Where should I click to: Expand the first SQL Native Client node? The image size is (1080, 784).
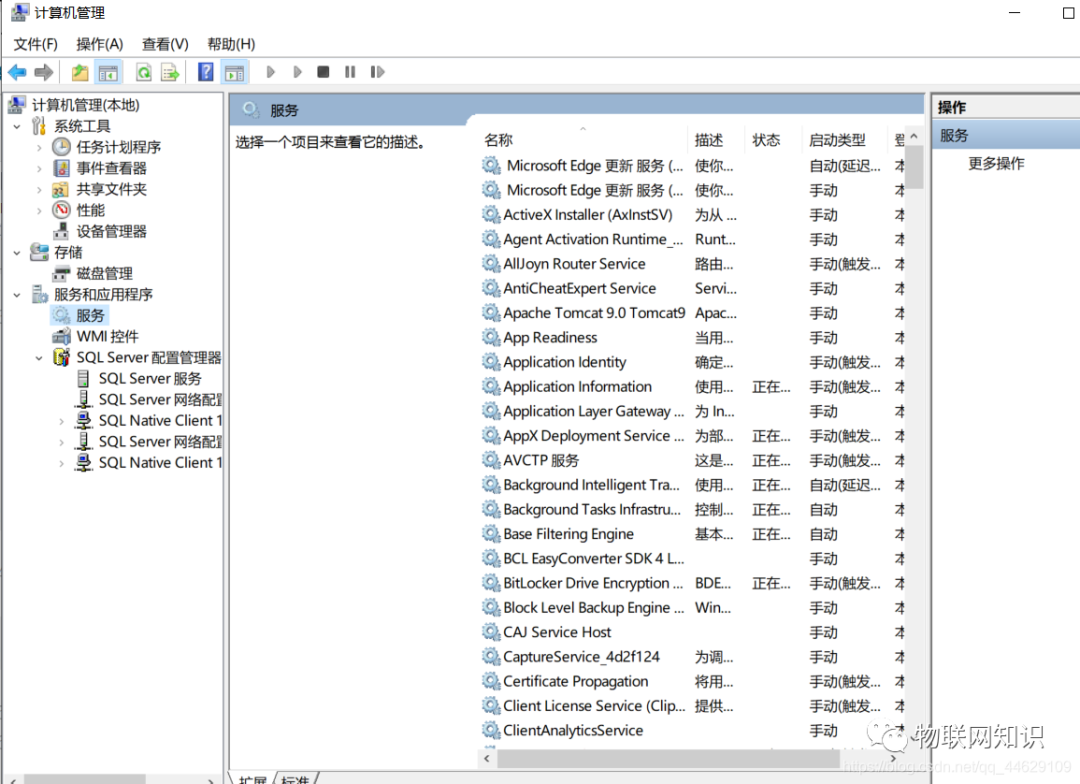[x=61, y=421]
